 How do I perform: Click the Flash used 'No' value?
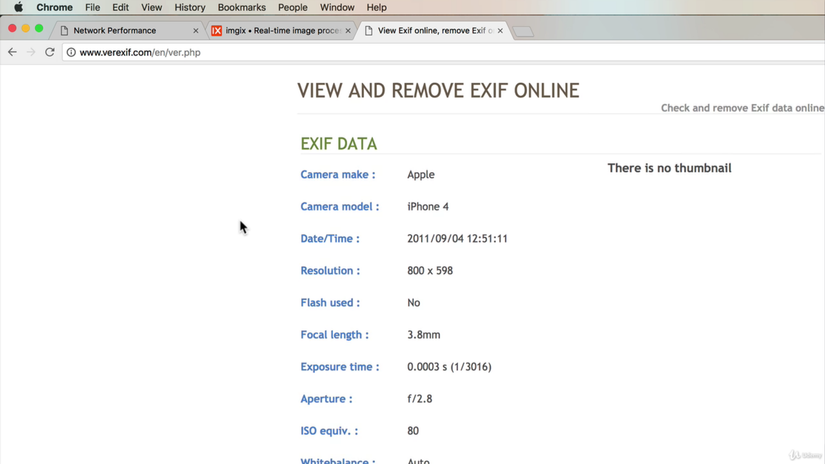point(414,302)
